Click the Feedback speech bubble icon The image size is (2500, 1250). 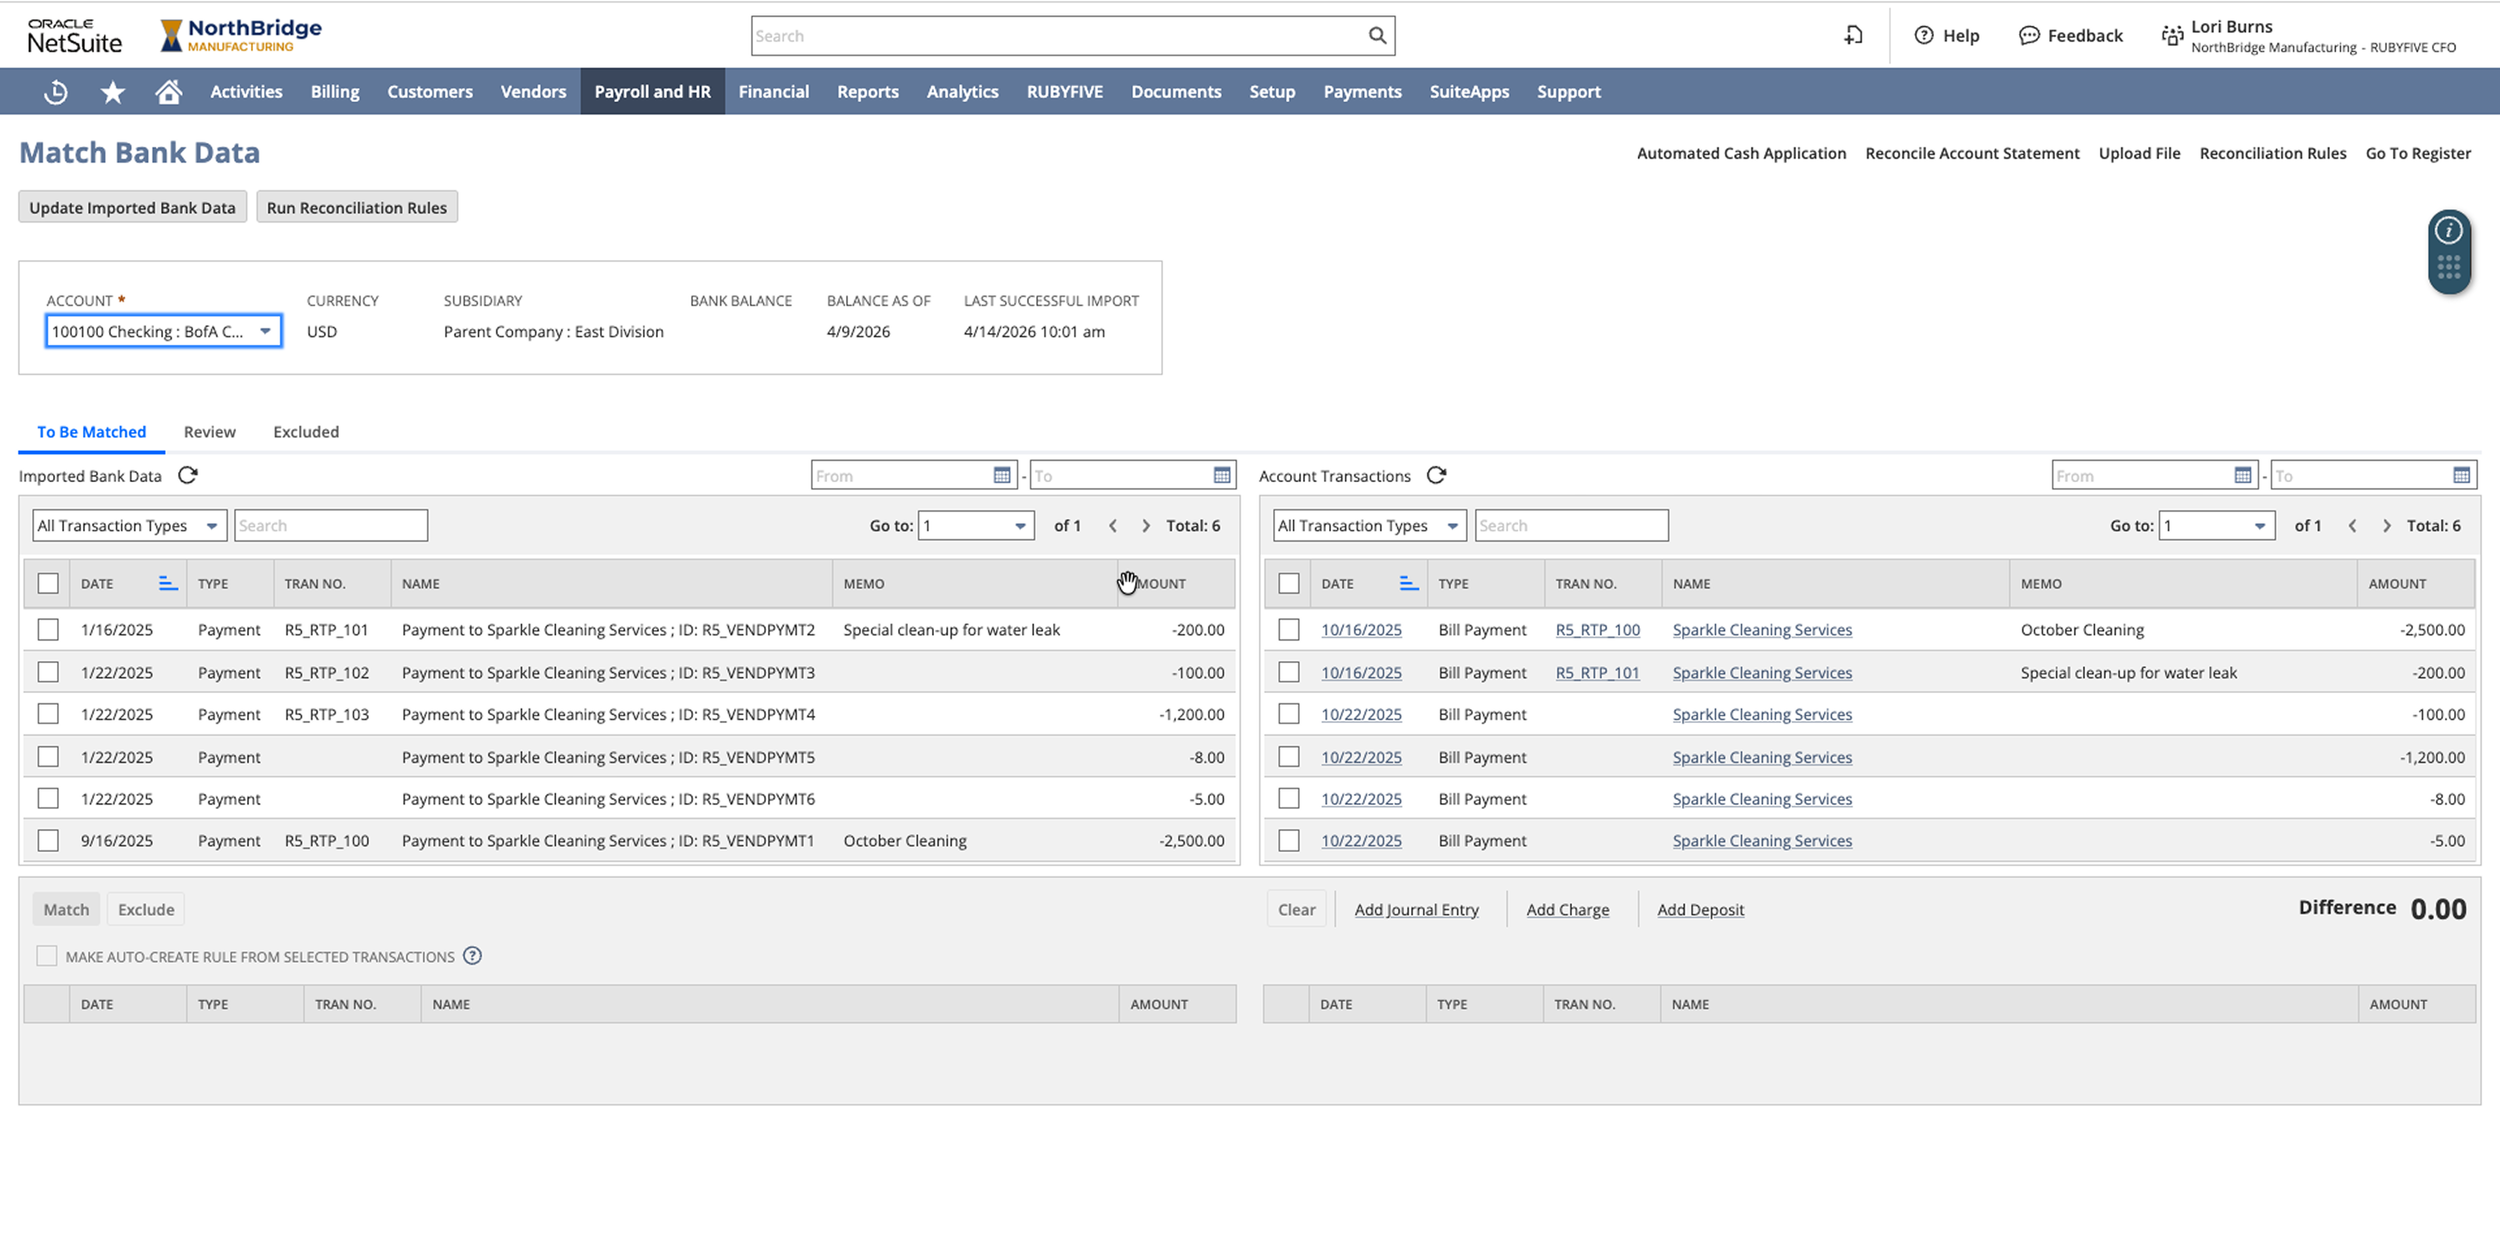pos(2028,36)
